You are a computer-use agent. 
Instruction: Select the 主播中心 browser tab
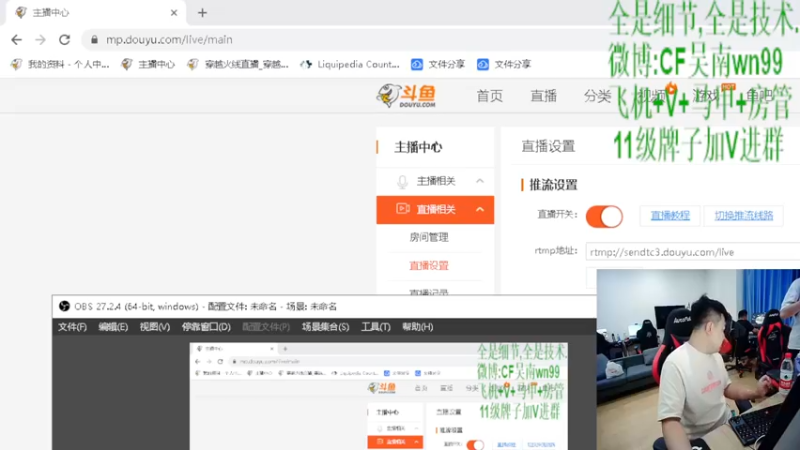tap(95, 13)
